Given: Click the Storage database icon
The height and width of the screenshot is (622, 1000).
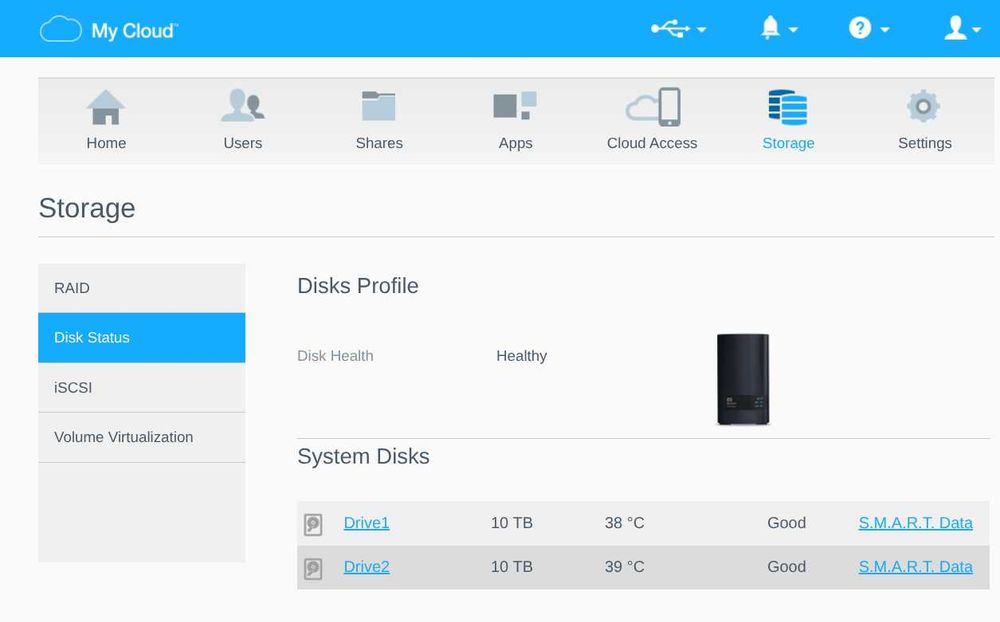Looking at the screenshot, I should click(x=788, y=107).
